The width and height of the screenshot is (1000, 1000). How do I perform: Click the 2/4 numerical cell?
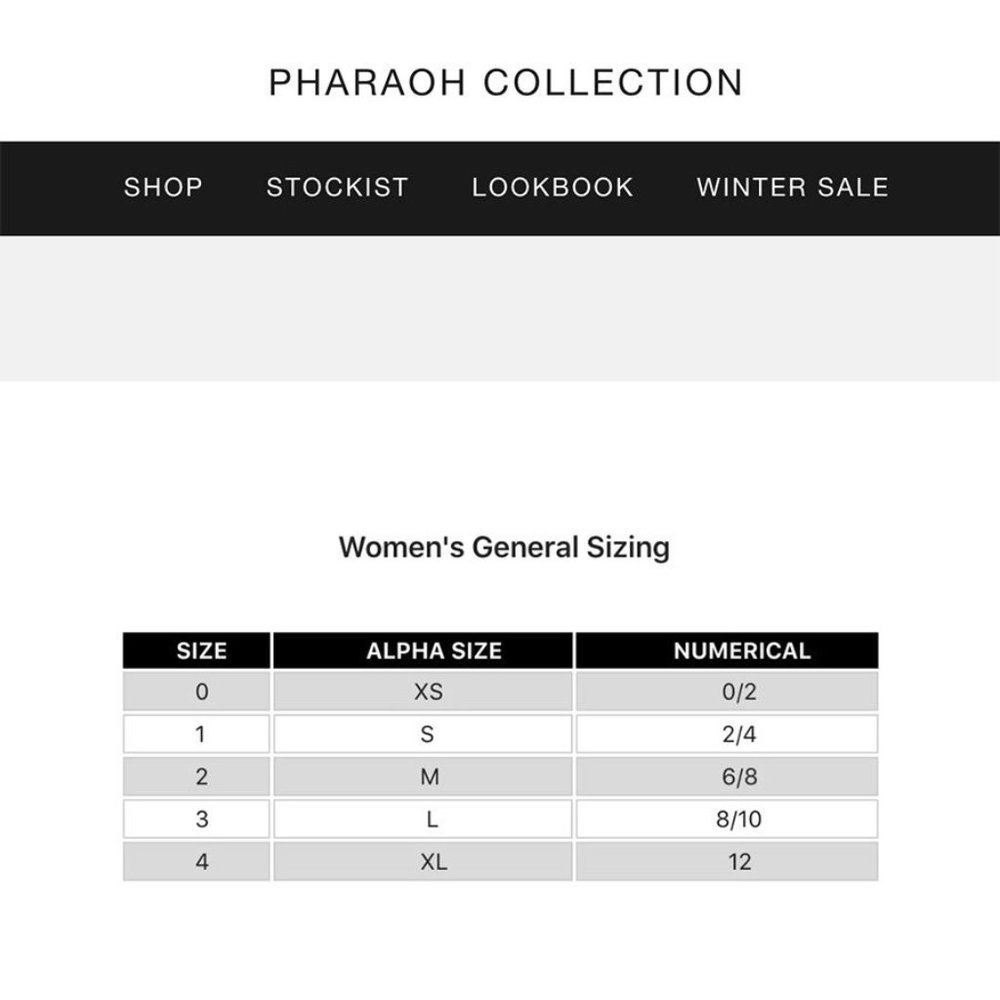point(727,734)
